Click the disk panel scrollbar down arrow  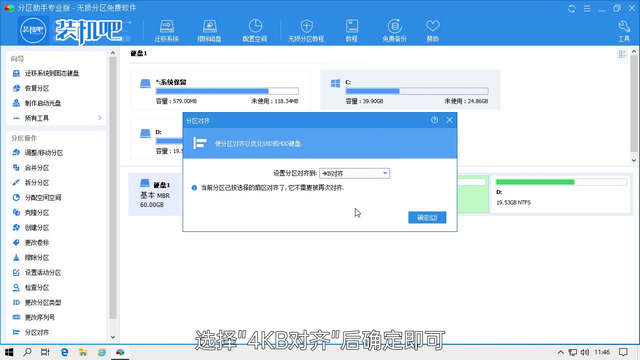(x=634, y=160)
